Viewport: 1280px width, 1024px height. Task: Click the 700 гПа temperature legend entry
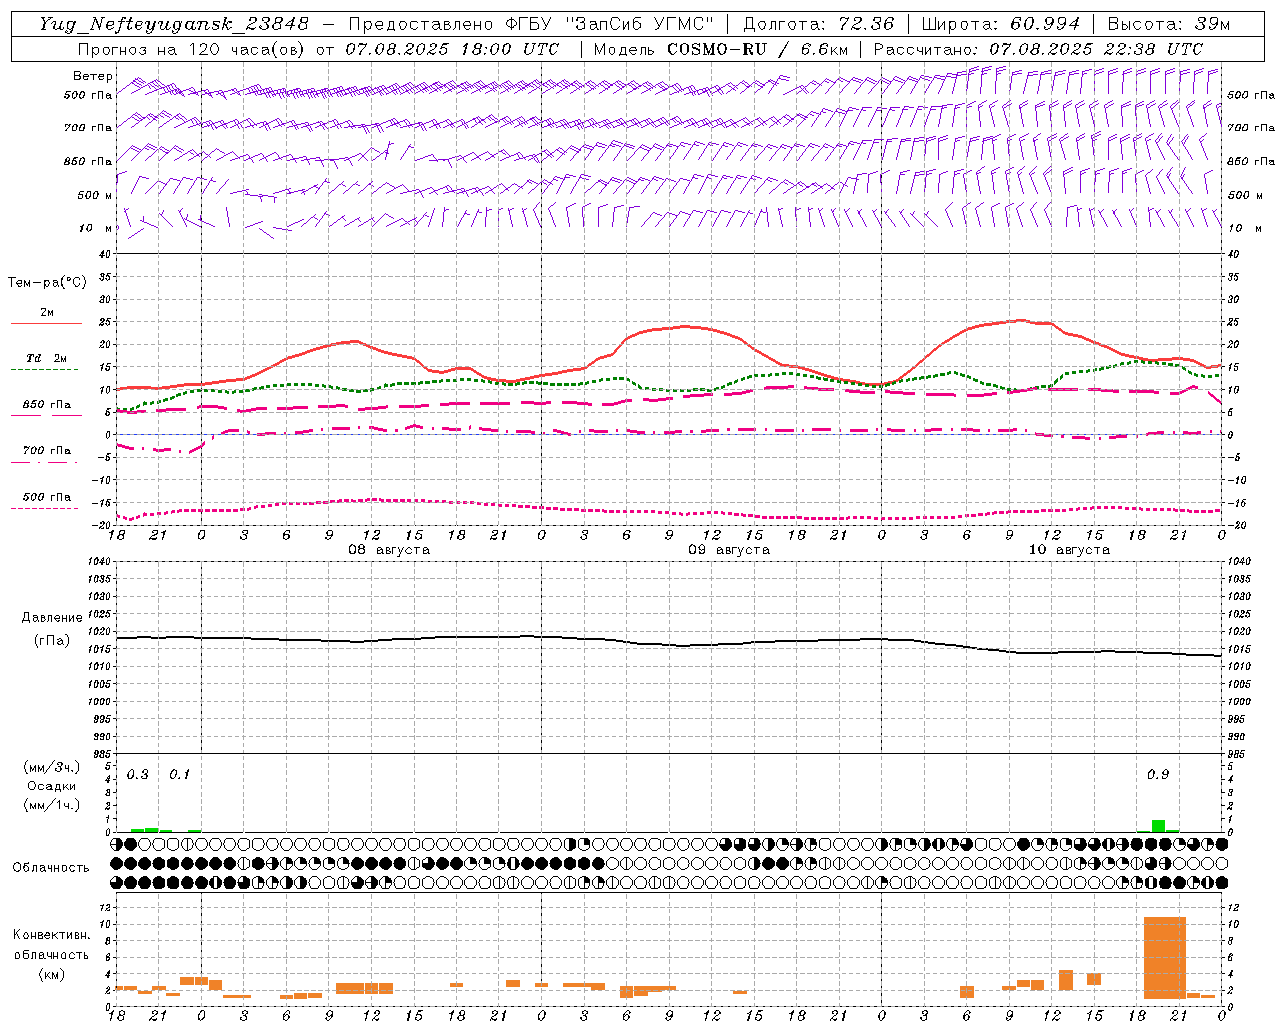(47, 451)
